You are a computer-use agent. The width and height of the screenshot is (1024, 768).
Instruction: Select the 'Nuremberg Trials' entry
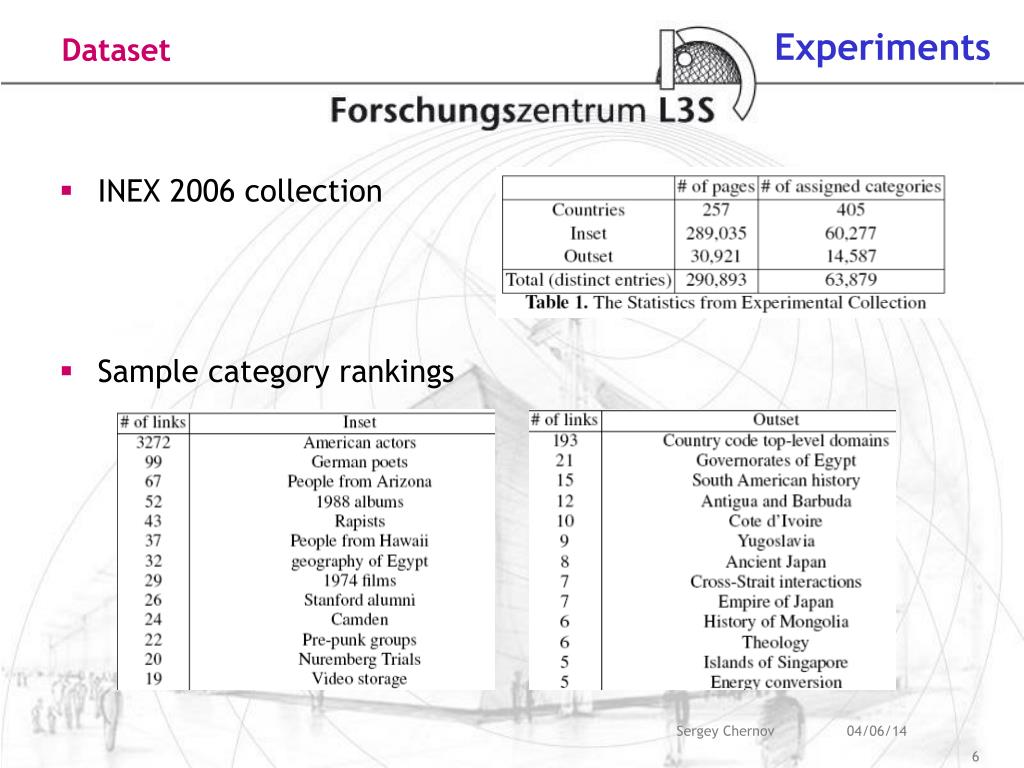(359, 659)
